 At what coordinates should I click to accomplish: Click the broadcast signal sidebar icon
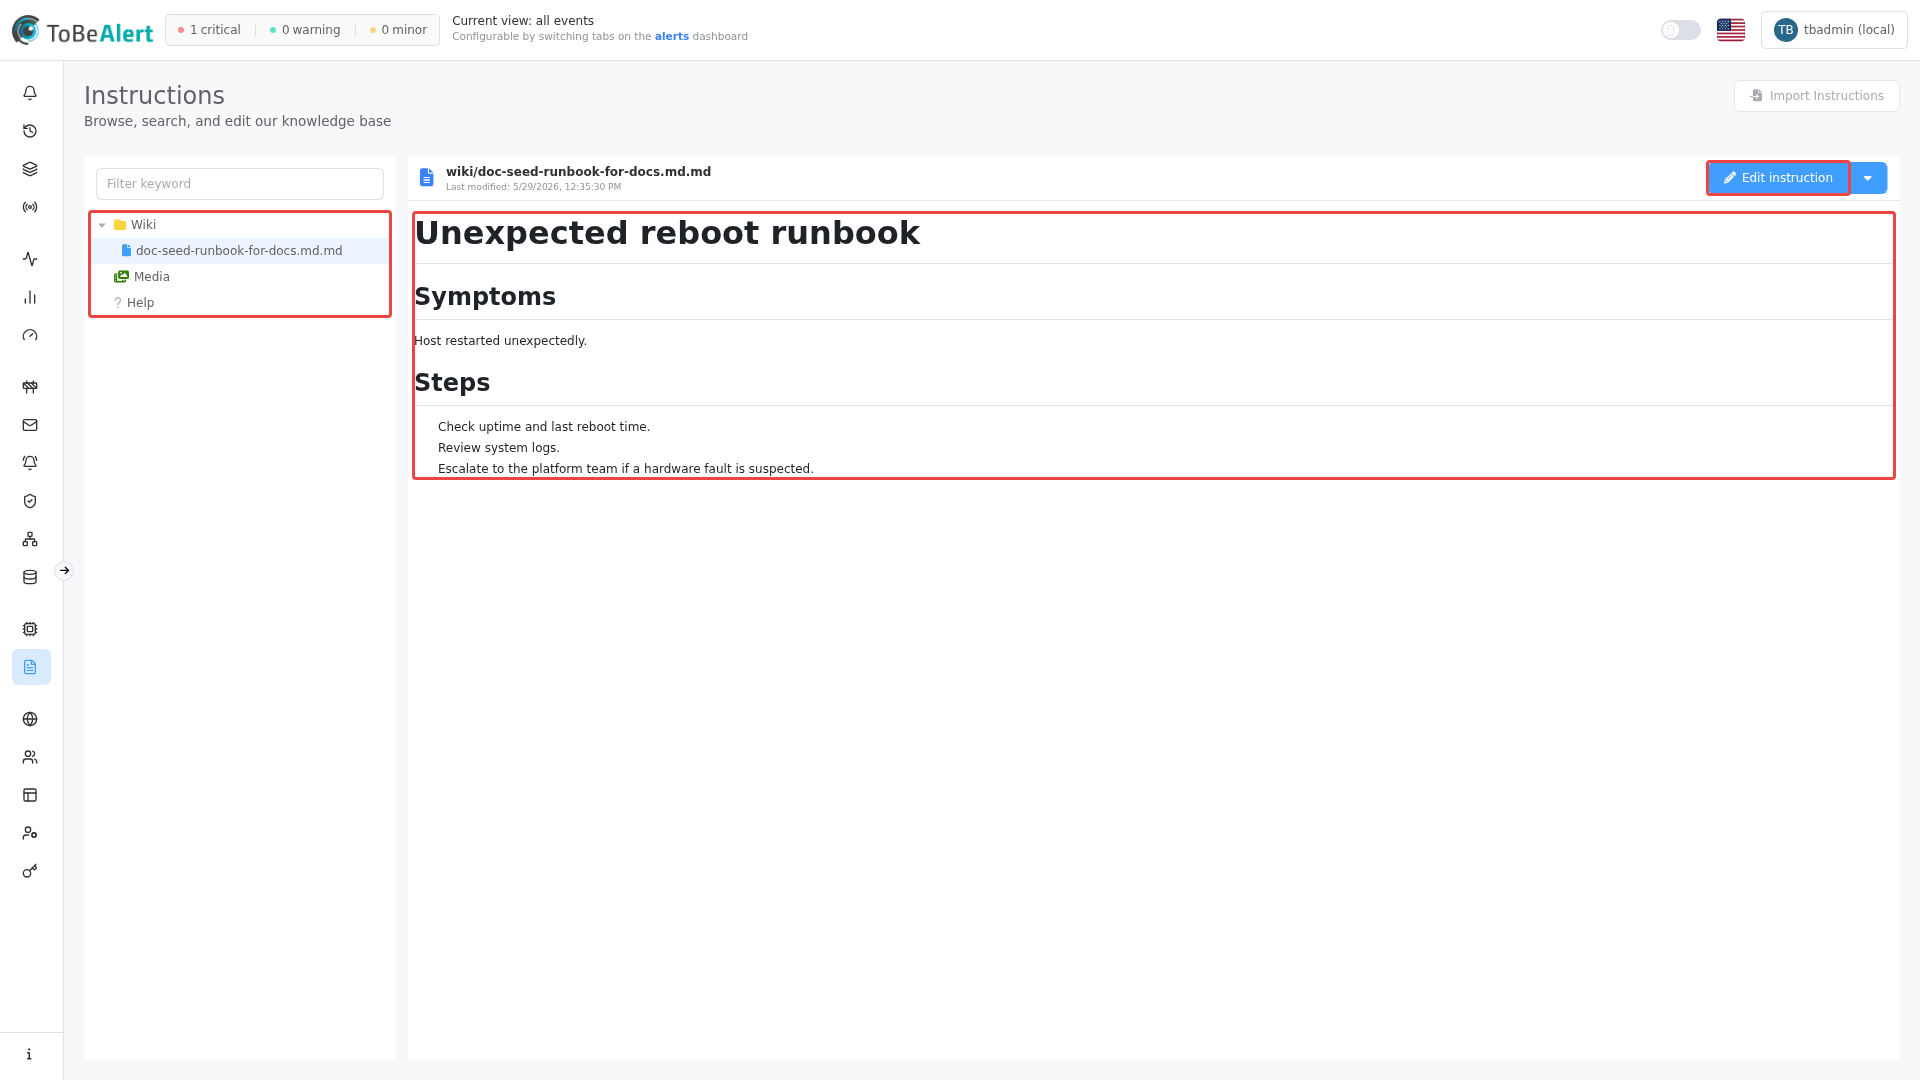30,207
